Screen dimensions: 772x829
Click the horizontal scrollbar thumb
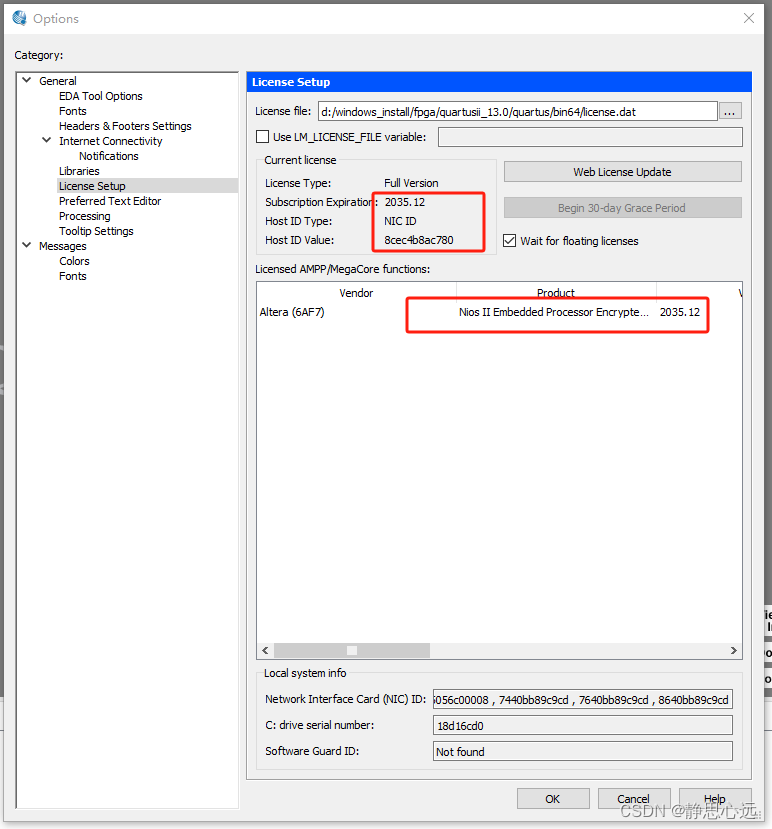(352, 650)
